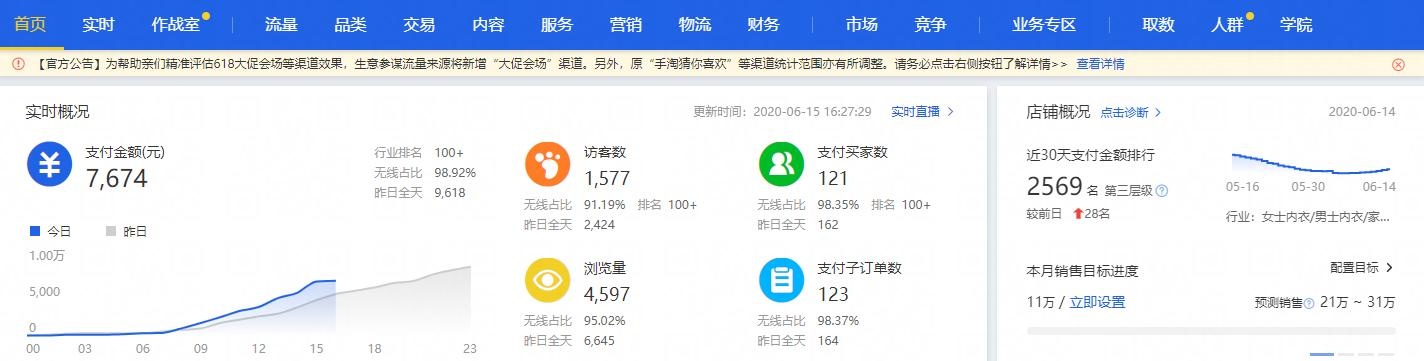The image size is (1424, 361).
Task: Open the 学院 section
Action: [x=1296, y=25]
